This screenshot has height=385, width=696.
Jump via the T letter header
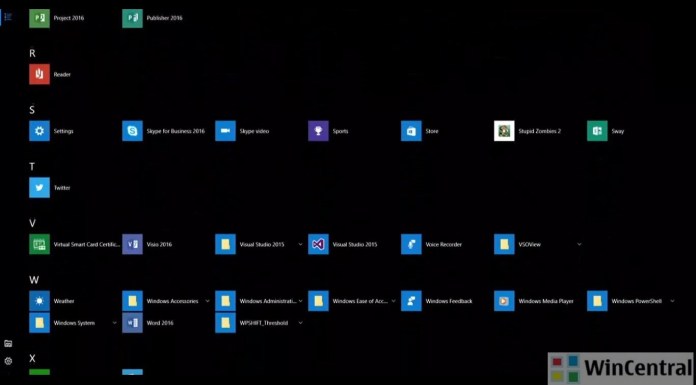click(32, 167)
